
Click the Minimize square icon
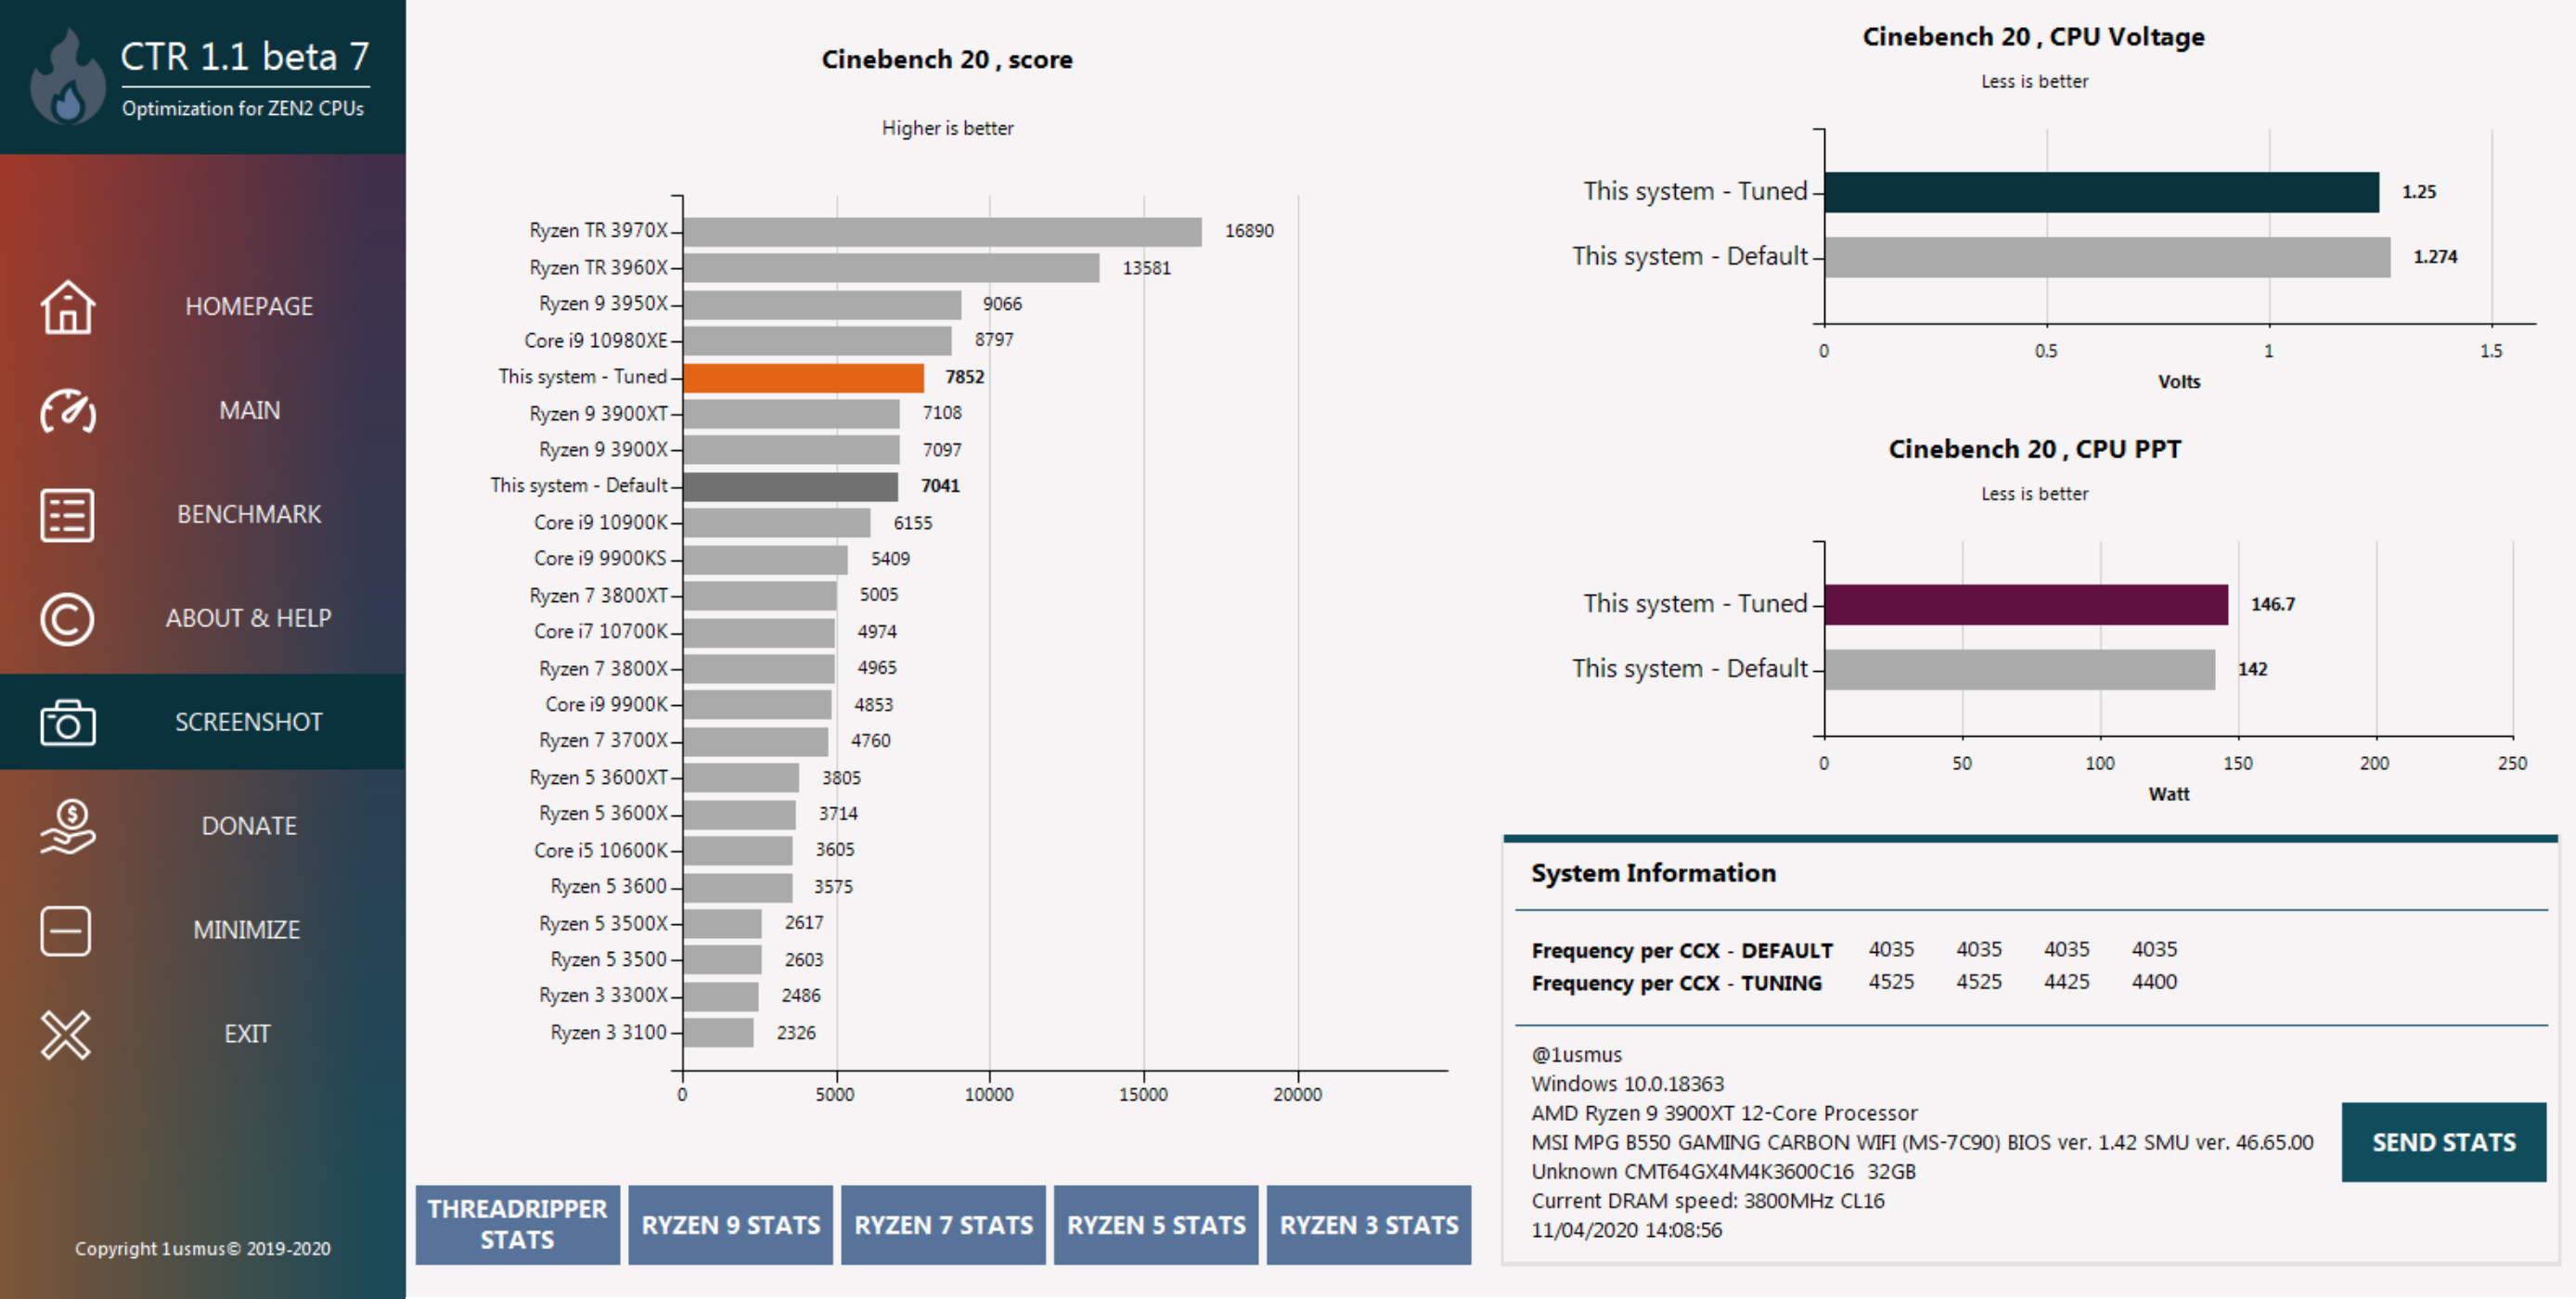(66, 931)
